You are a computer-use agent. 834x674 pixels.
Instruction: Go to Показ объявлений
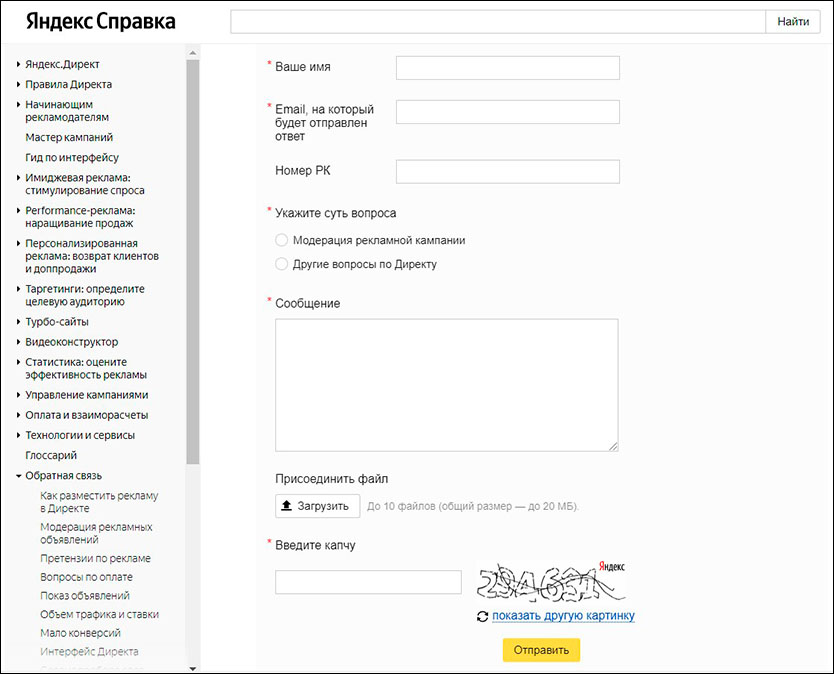(85, 596)
